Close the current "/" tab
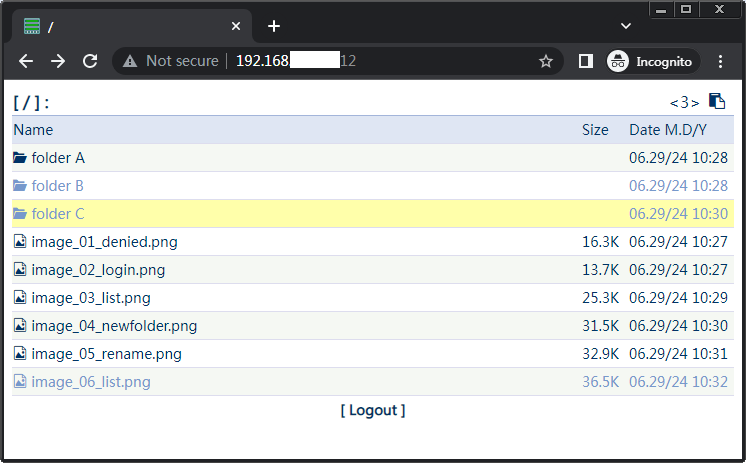This screenshot has width=746, height=463. point(236,27)
